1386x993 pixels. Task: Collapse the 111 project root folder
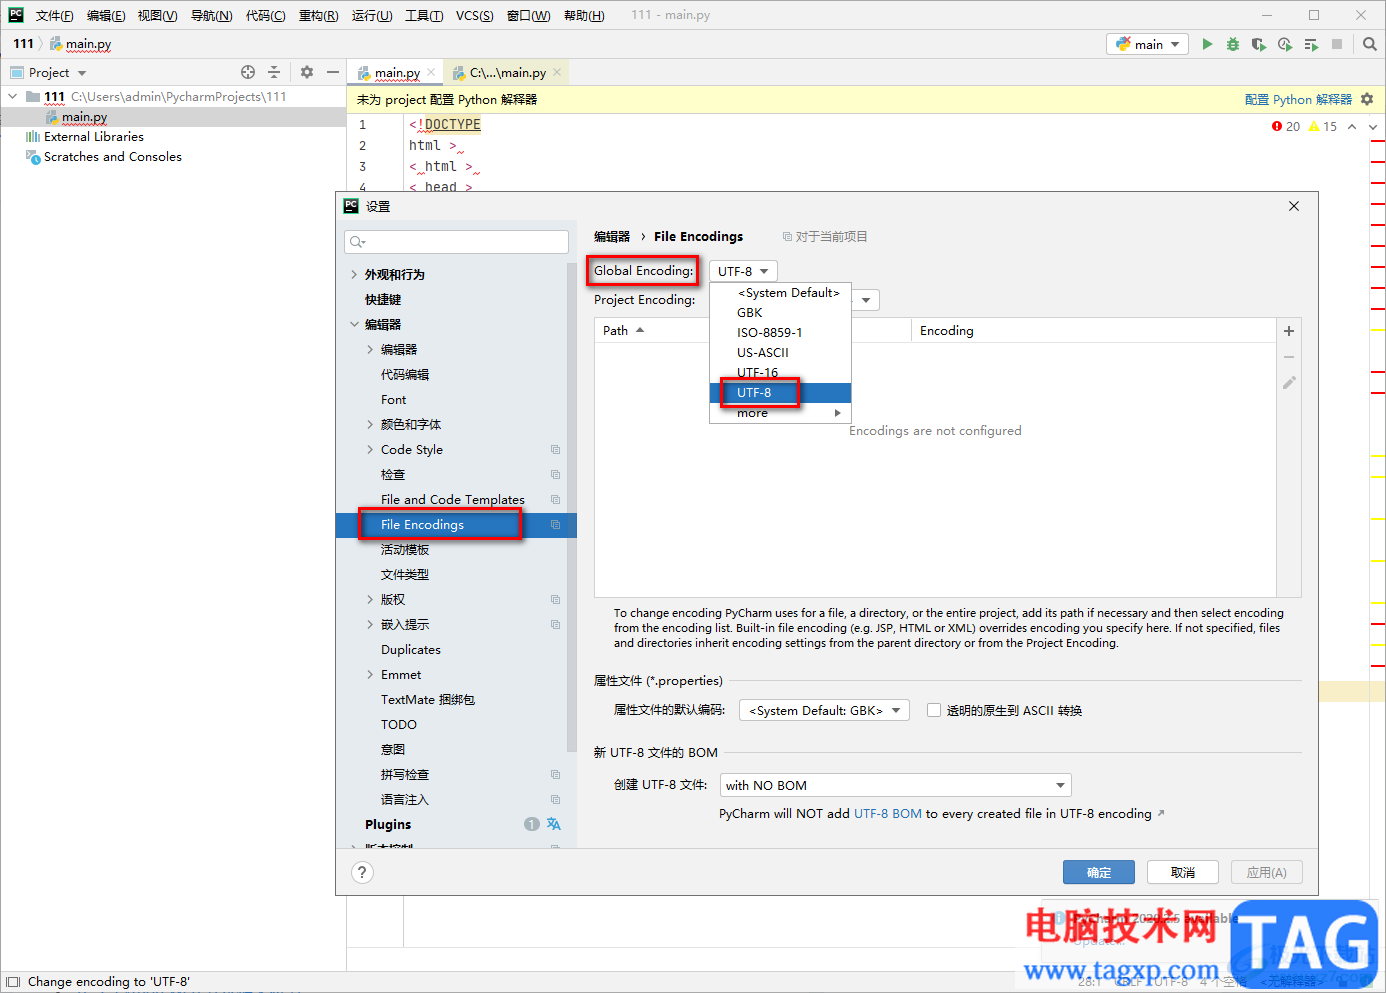coord(13,97)
